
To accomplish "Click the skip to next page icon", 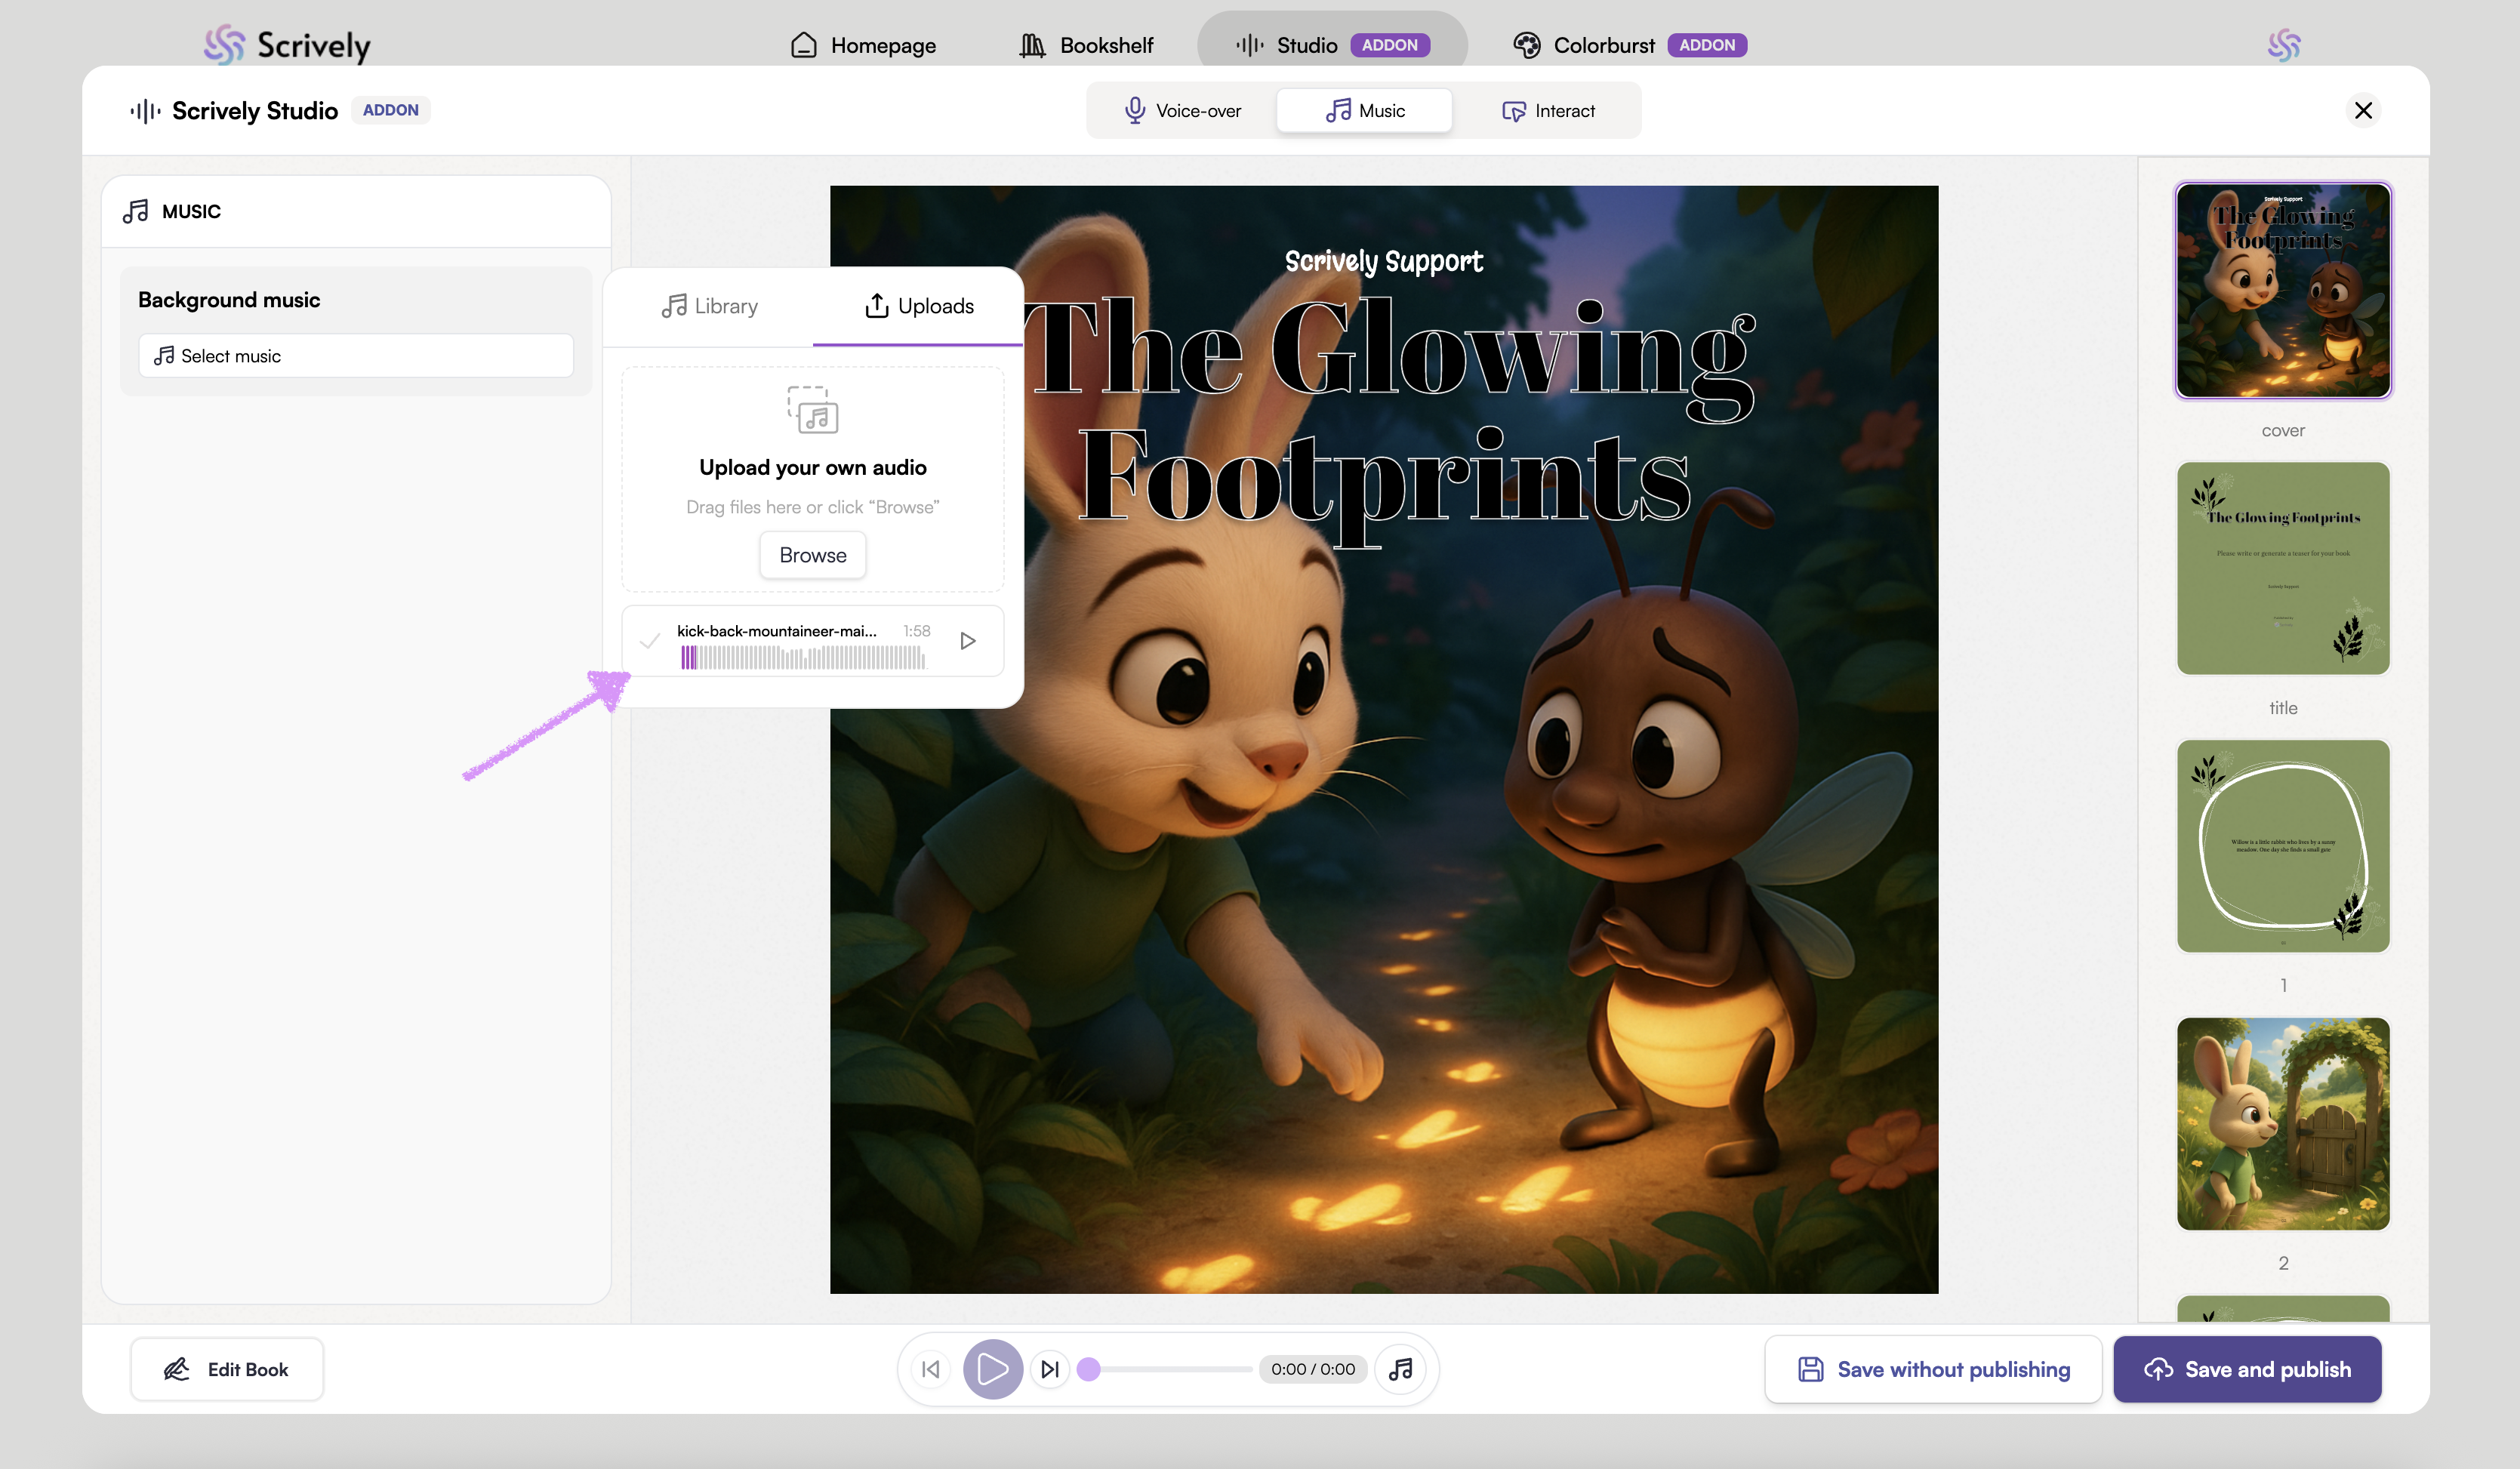I will pyautogui.click(x=1049, y=1369).
